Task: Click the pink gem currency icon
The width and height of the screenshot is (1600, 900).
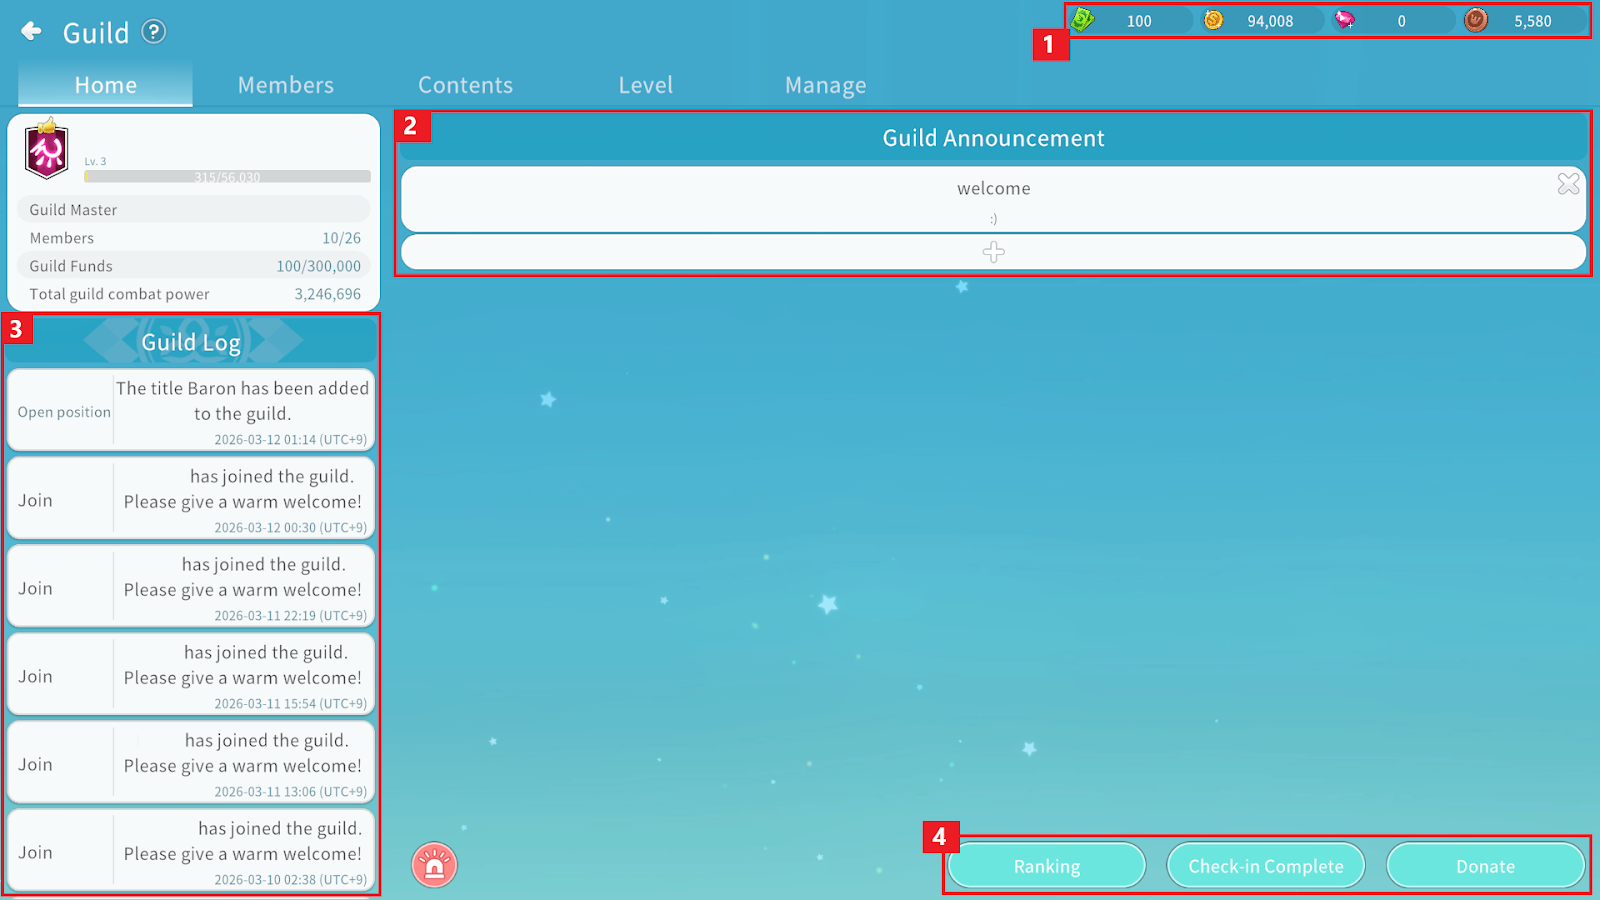Action: (1345, 20)
